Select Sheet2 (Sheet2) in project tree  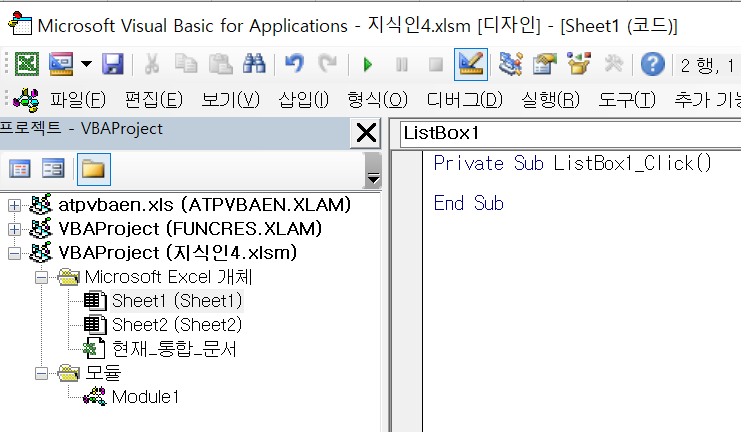click(x=177, y=325)
